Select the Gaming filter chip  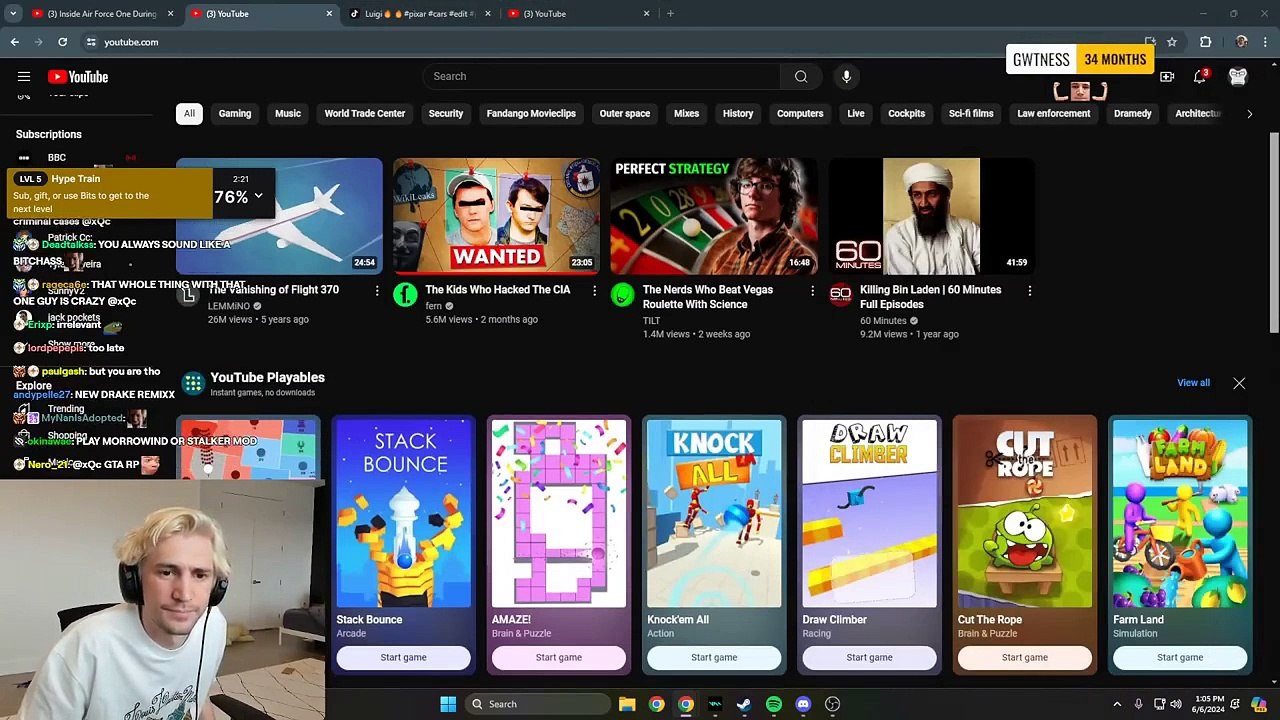[x=235, y=114]
